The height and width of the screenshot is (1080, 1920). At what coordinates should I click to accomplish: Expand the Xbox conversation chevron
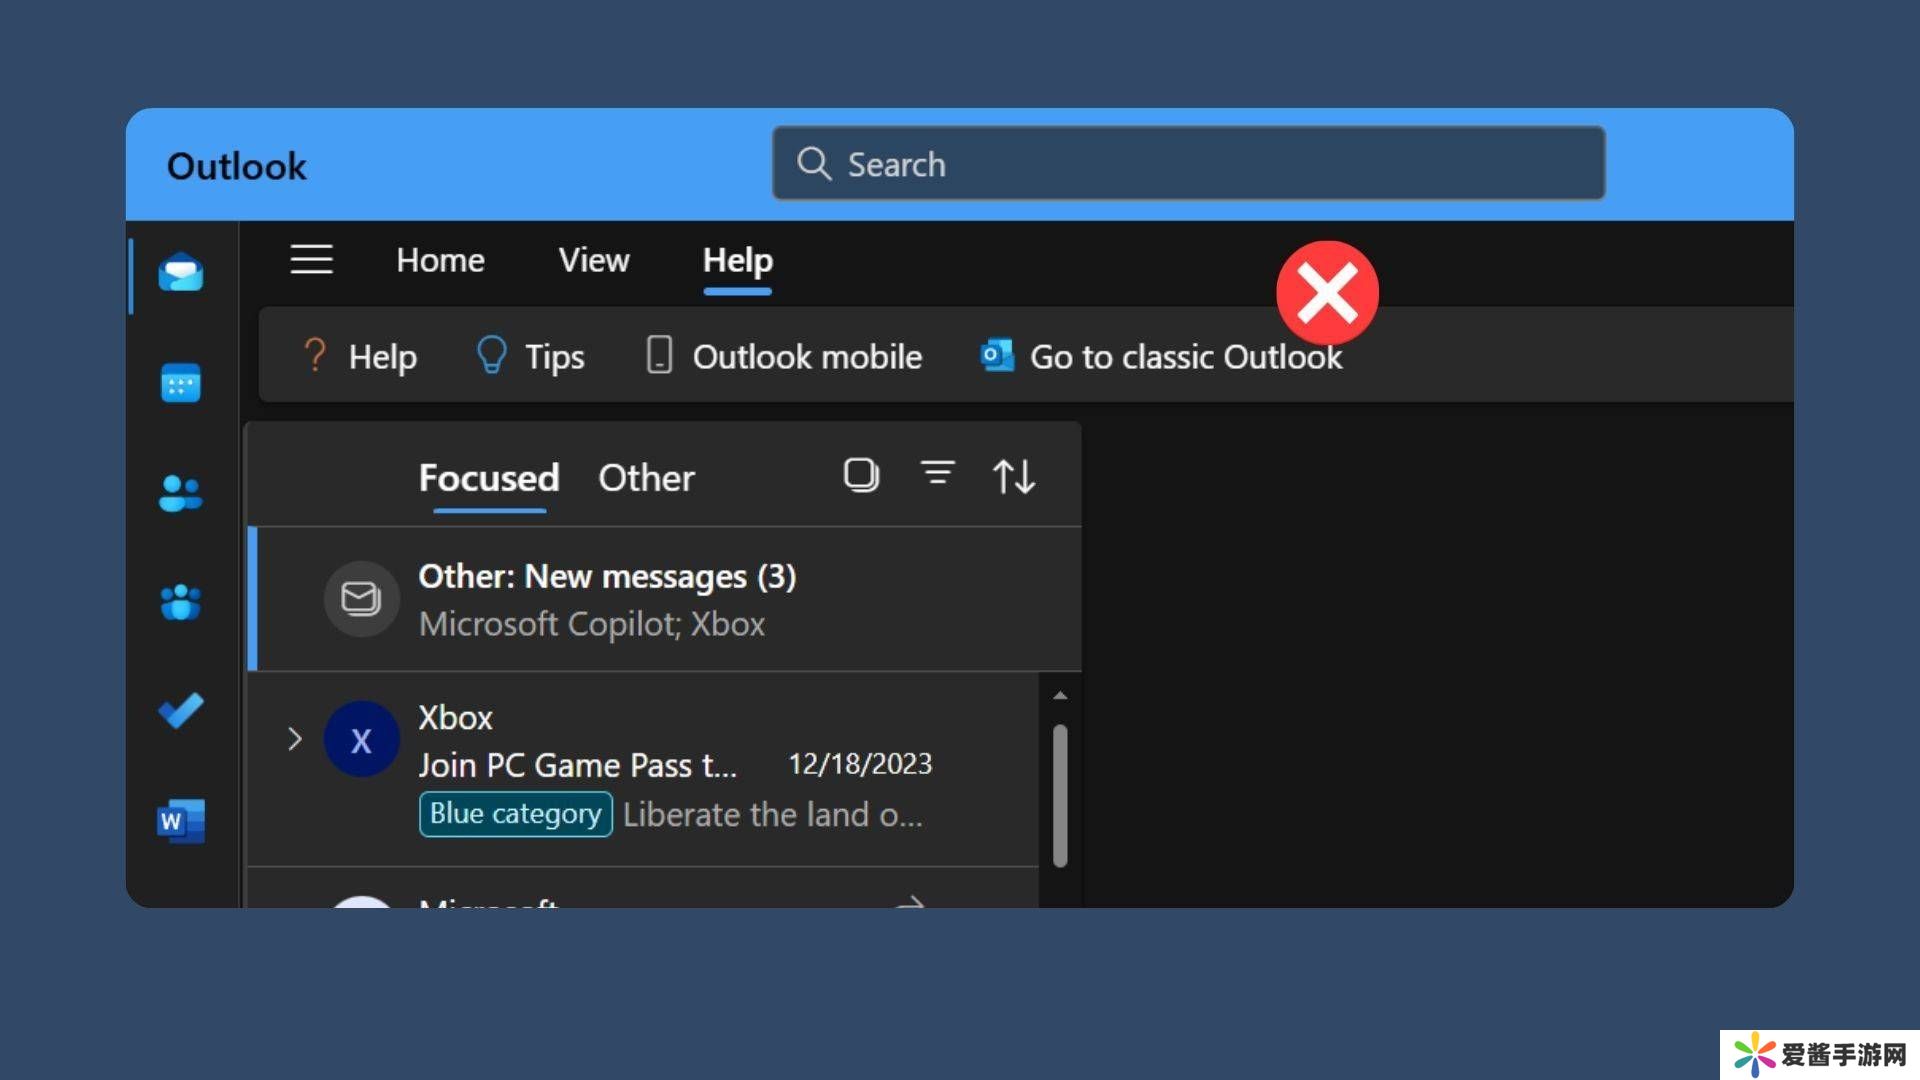pos(294,739)
